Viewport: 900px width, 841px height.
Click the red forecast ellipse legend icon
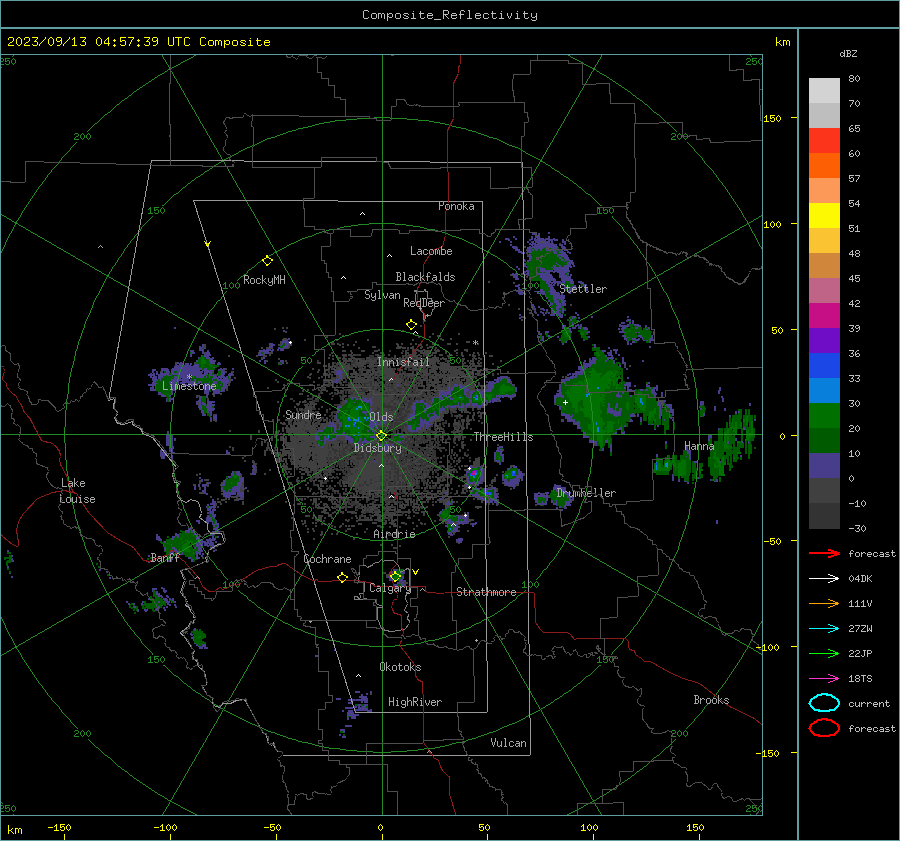[824, 728]
